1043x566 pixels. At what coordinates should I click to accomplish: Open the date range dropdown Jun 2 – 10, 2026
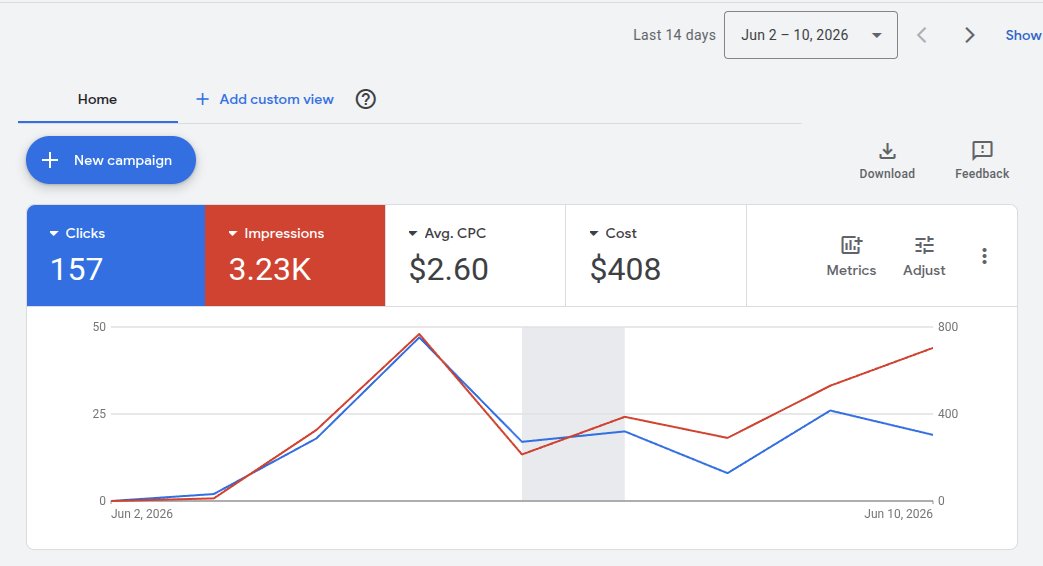[810, 35]
